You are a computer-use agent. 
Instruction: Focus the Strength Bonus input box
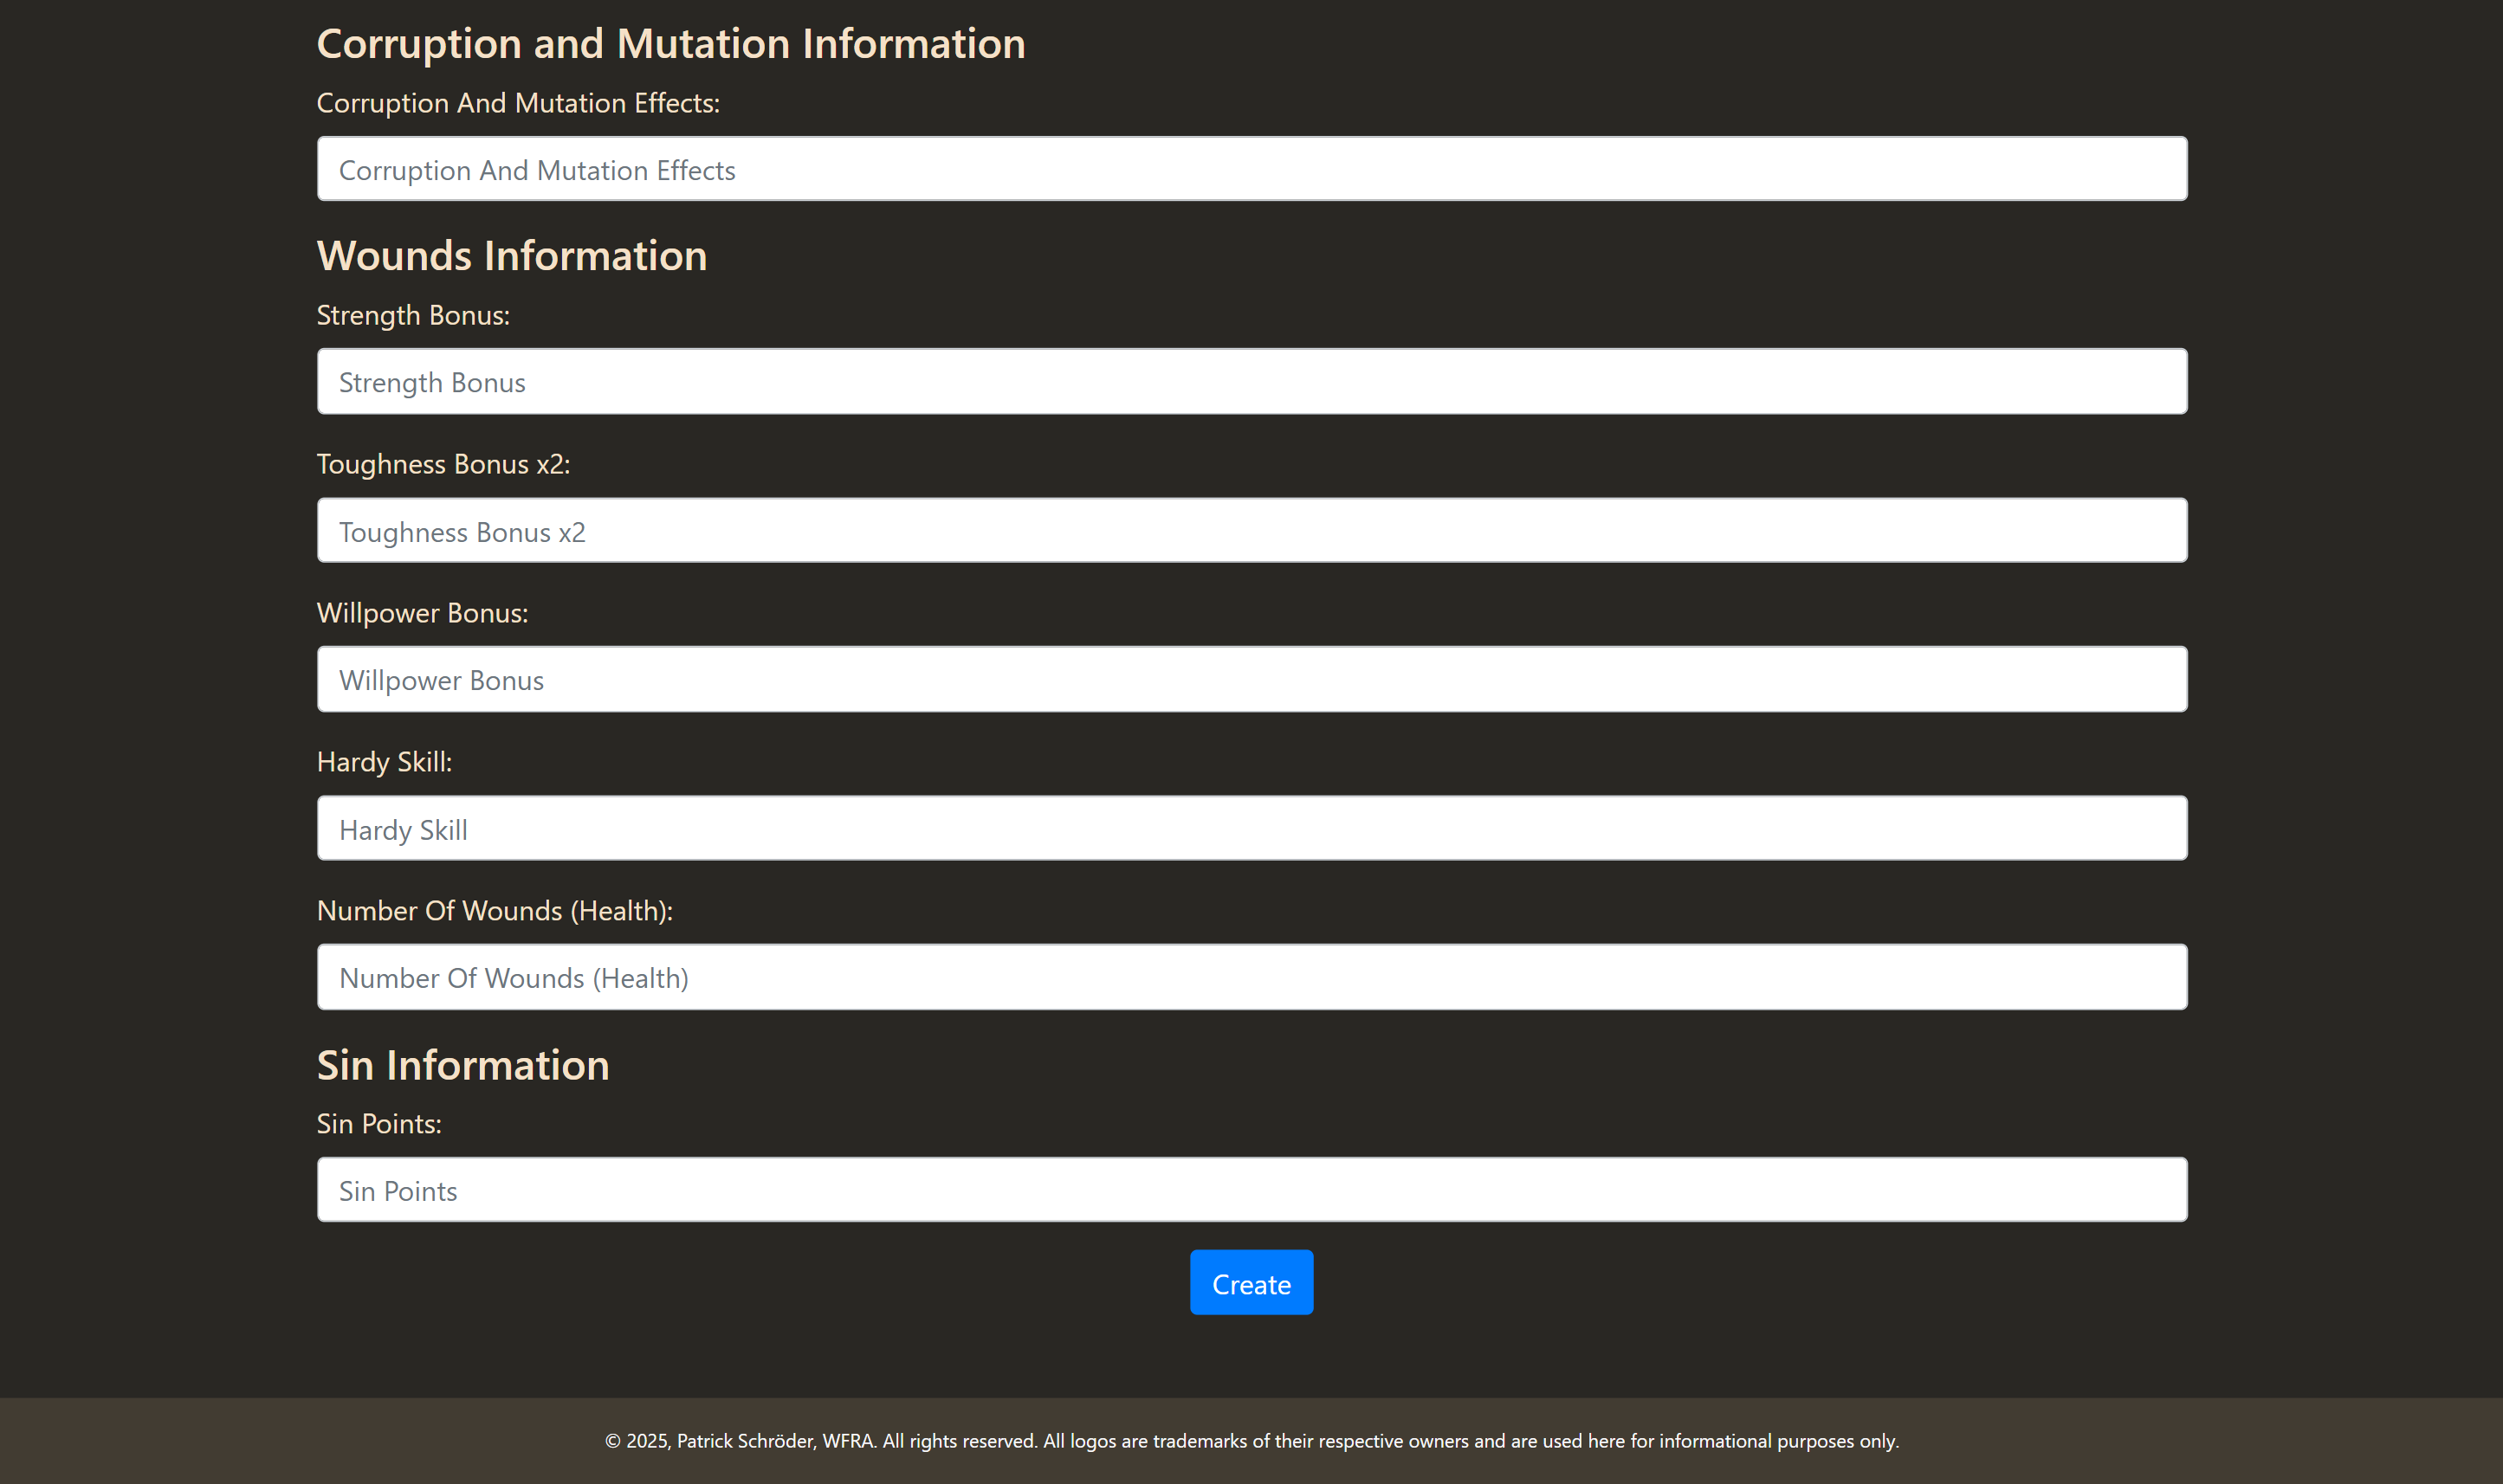pos(1252,381)
